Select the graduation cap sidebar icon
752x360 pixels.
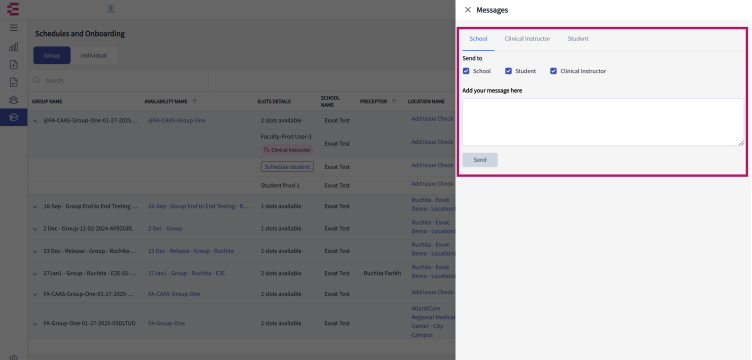pyautogui.click(x=13, y=117)
